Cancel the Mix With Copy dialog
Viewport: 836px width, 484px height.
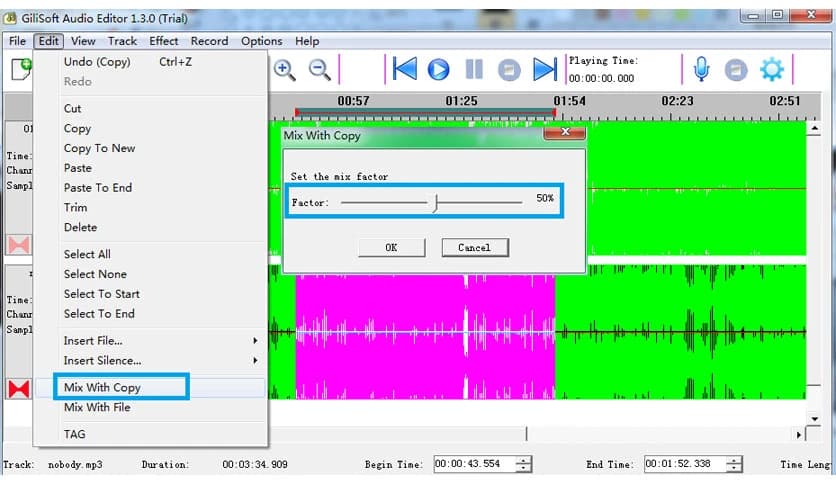coord(475,247)
